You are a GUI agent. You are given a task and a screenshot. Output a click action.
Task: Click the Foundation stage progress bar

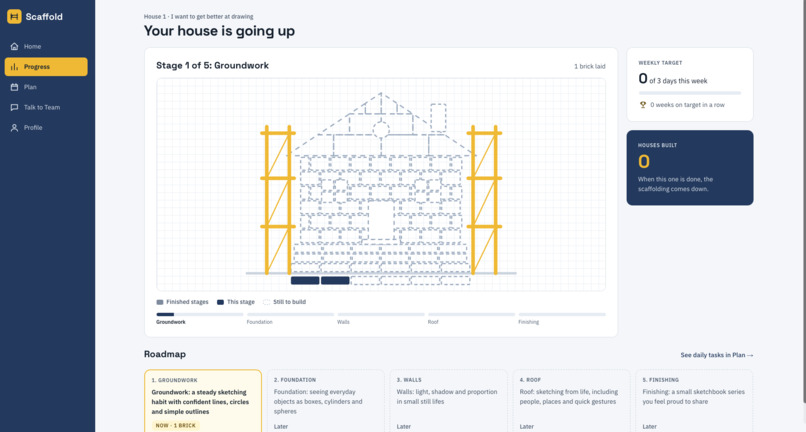coord(290,314)
